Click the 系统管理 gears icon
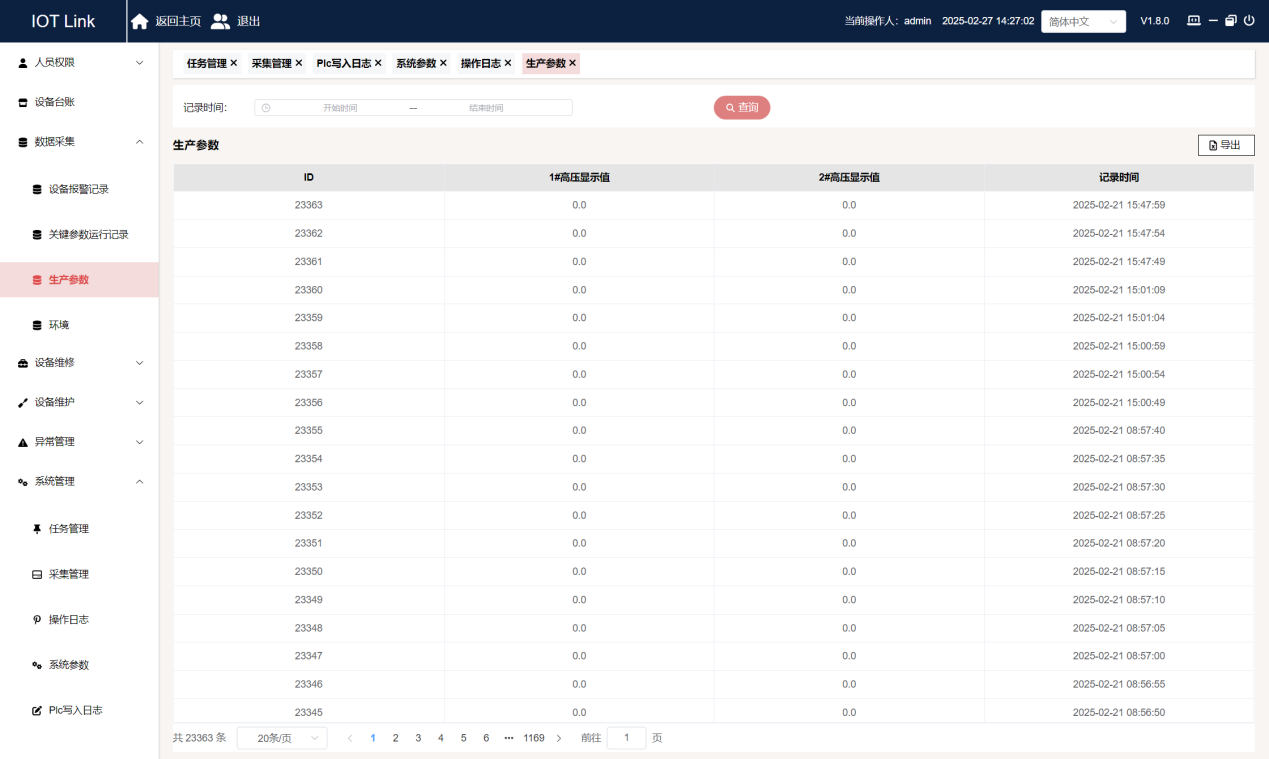The height and width of the screenshot is (759, 1269). click(23, 482)
